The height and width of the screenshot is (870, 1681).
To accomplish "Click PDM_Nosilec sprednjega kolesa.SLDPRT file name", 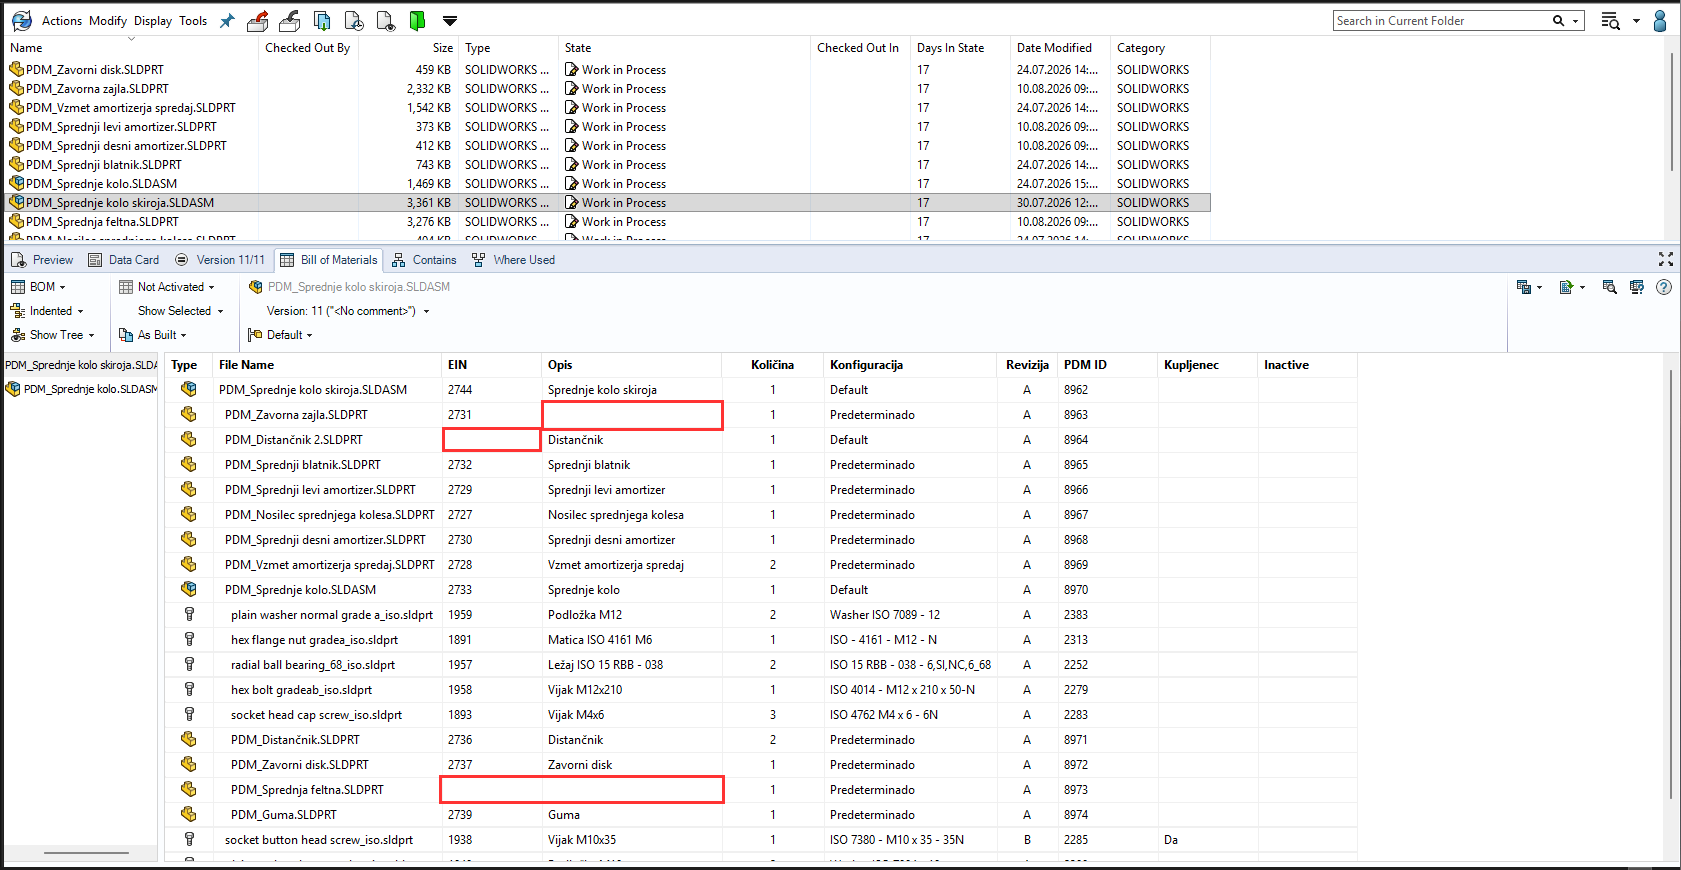I will 329,515.
